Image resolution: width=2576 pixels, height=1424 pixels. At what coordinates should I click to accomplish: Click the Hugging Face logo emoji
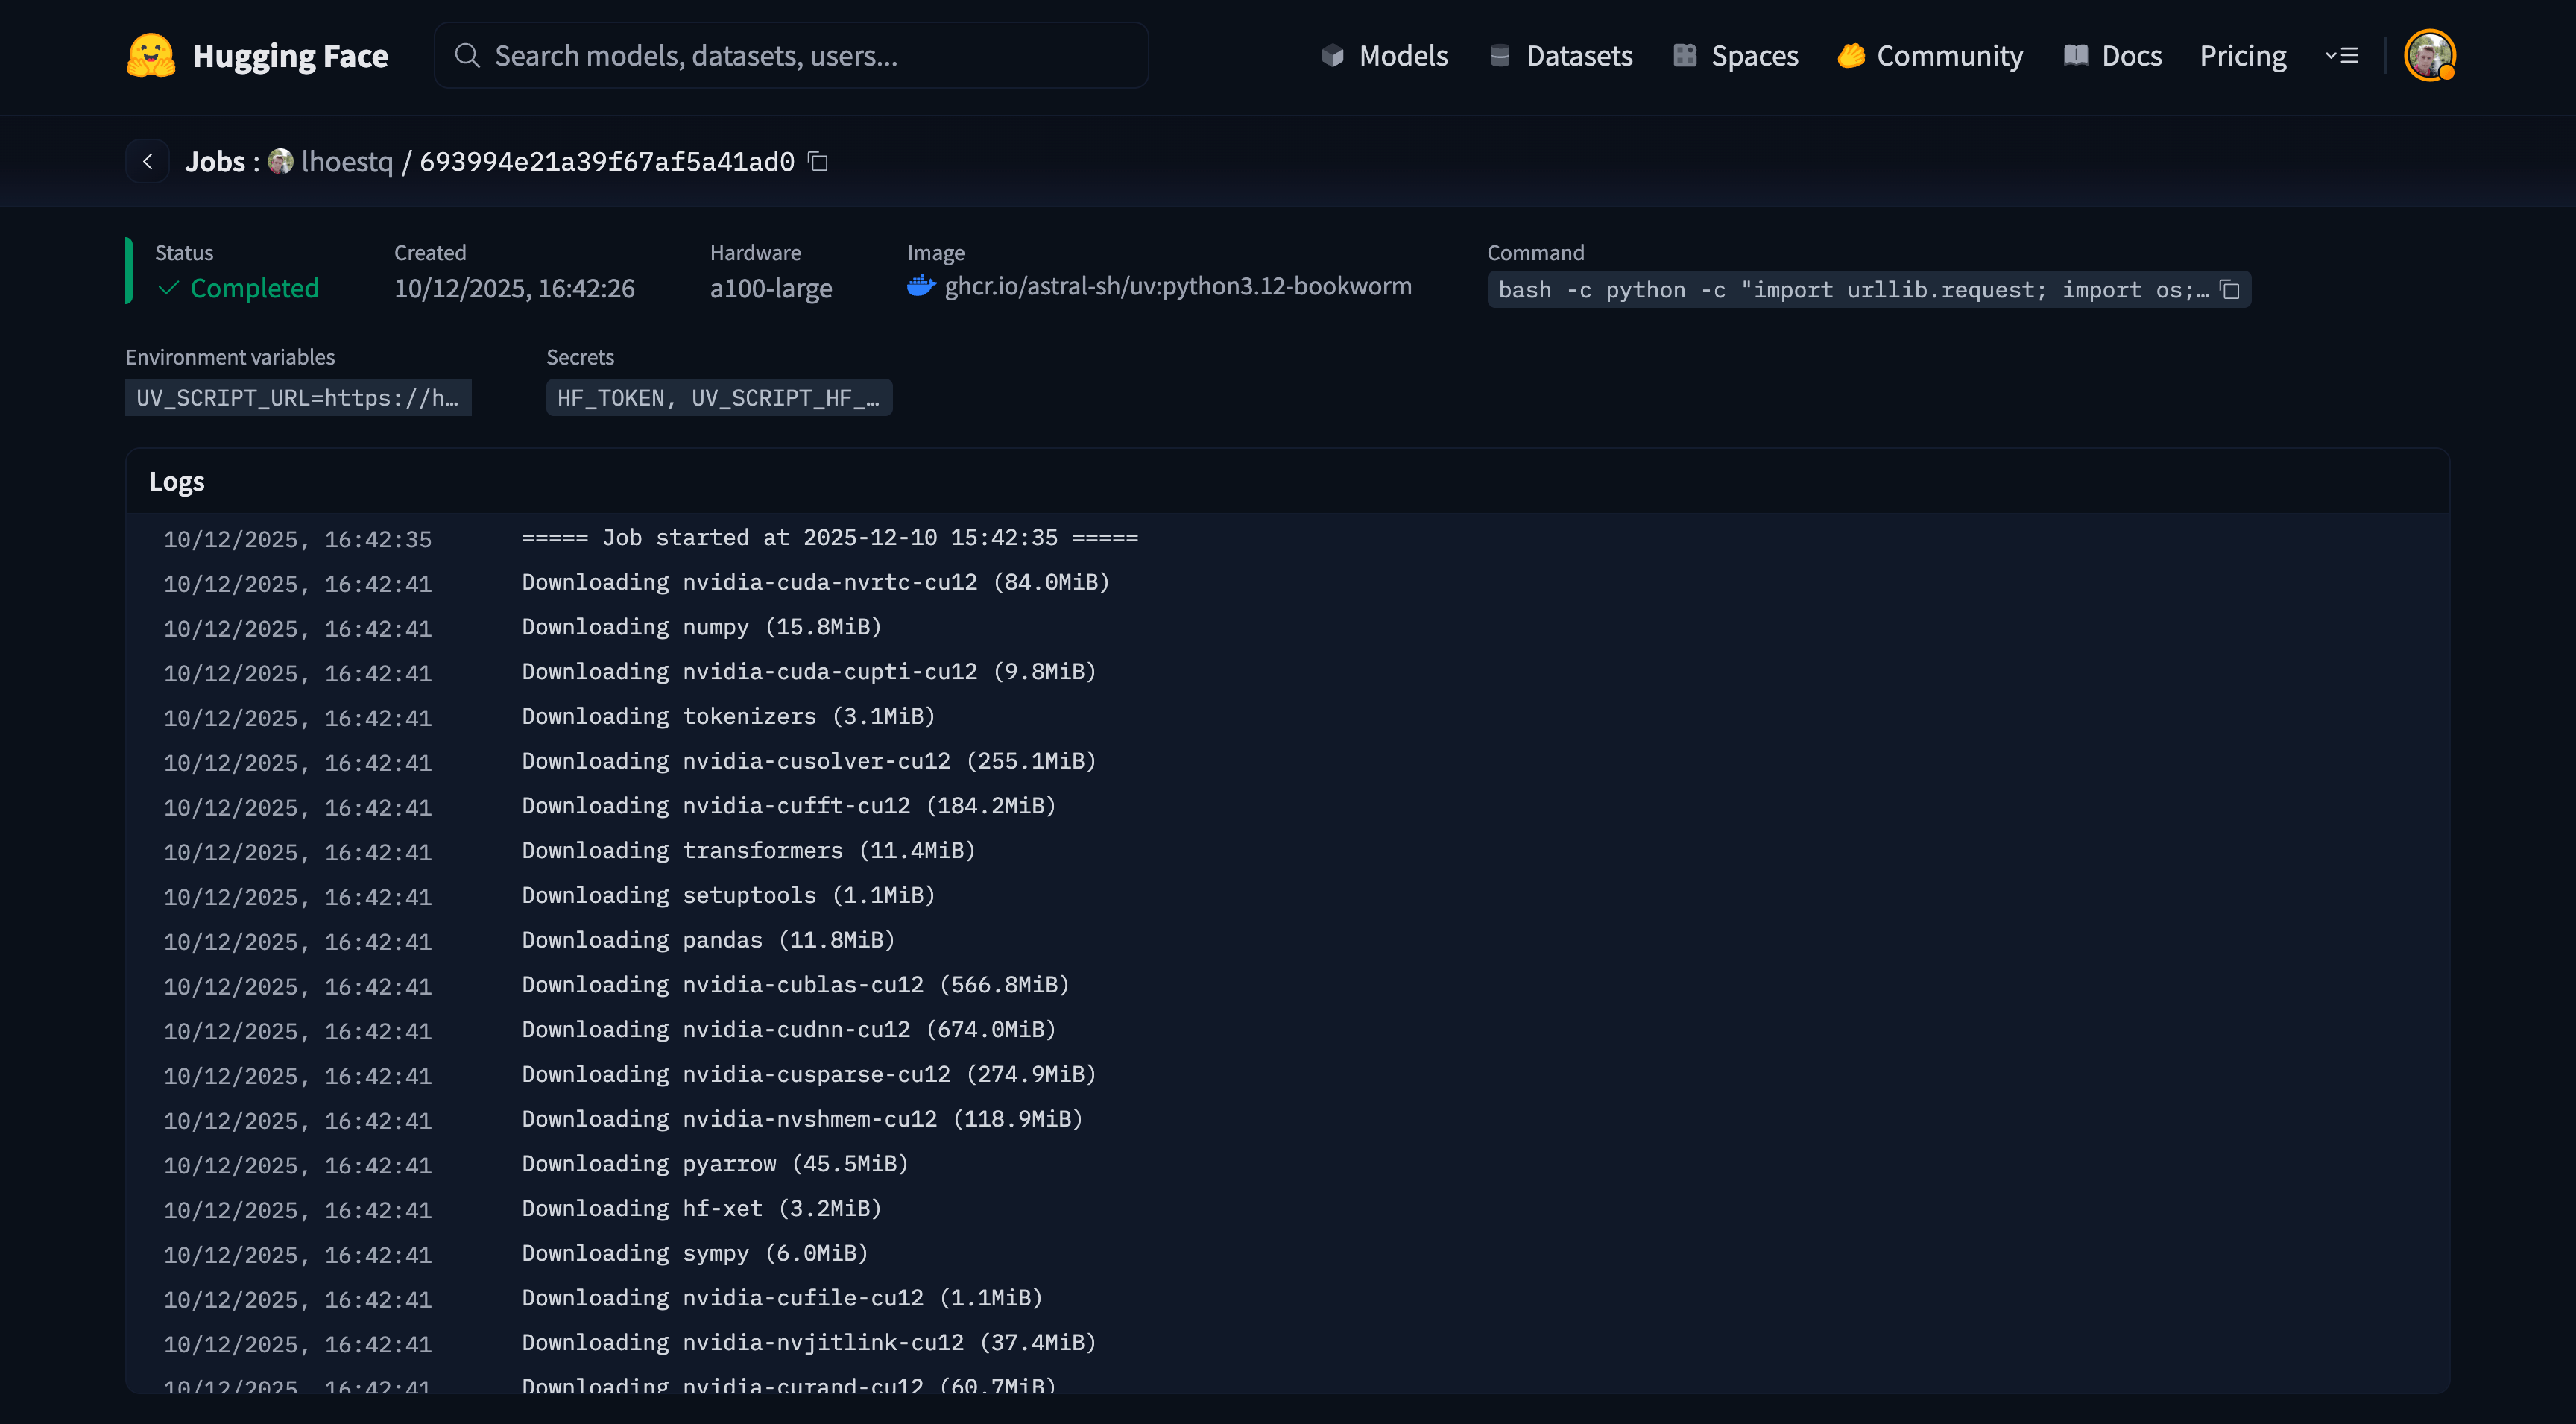[x=151, y=56]
